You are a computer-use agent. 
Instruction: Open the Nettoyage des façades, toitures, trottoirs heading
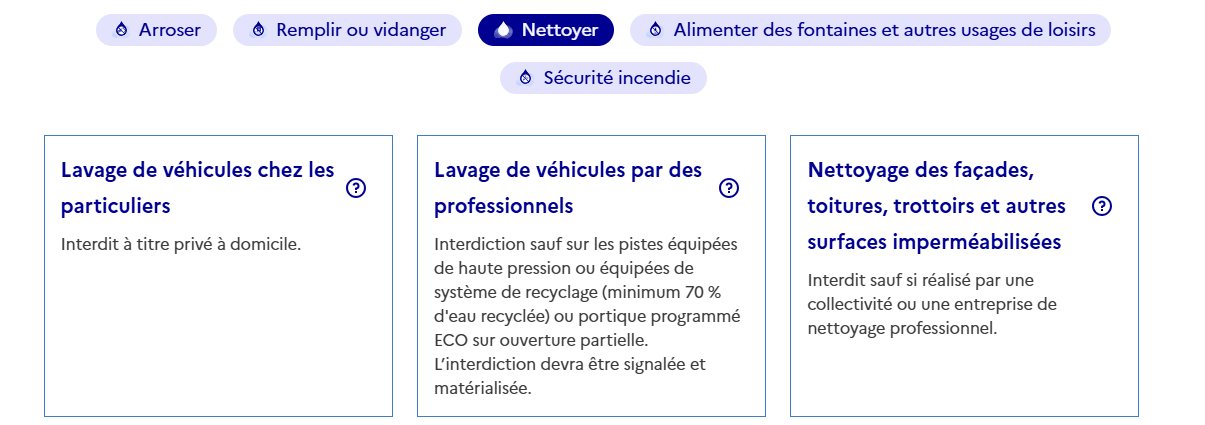(937, 206)
